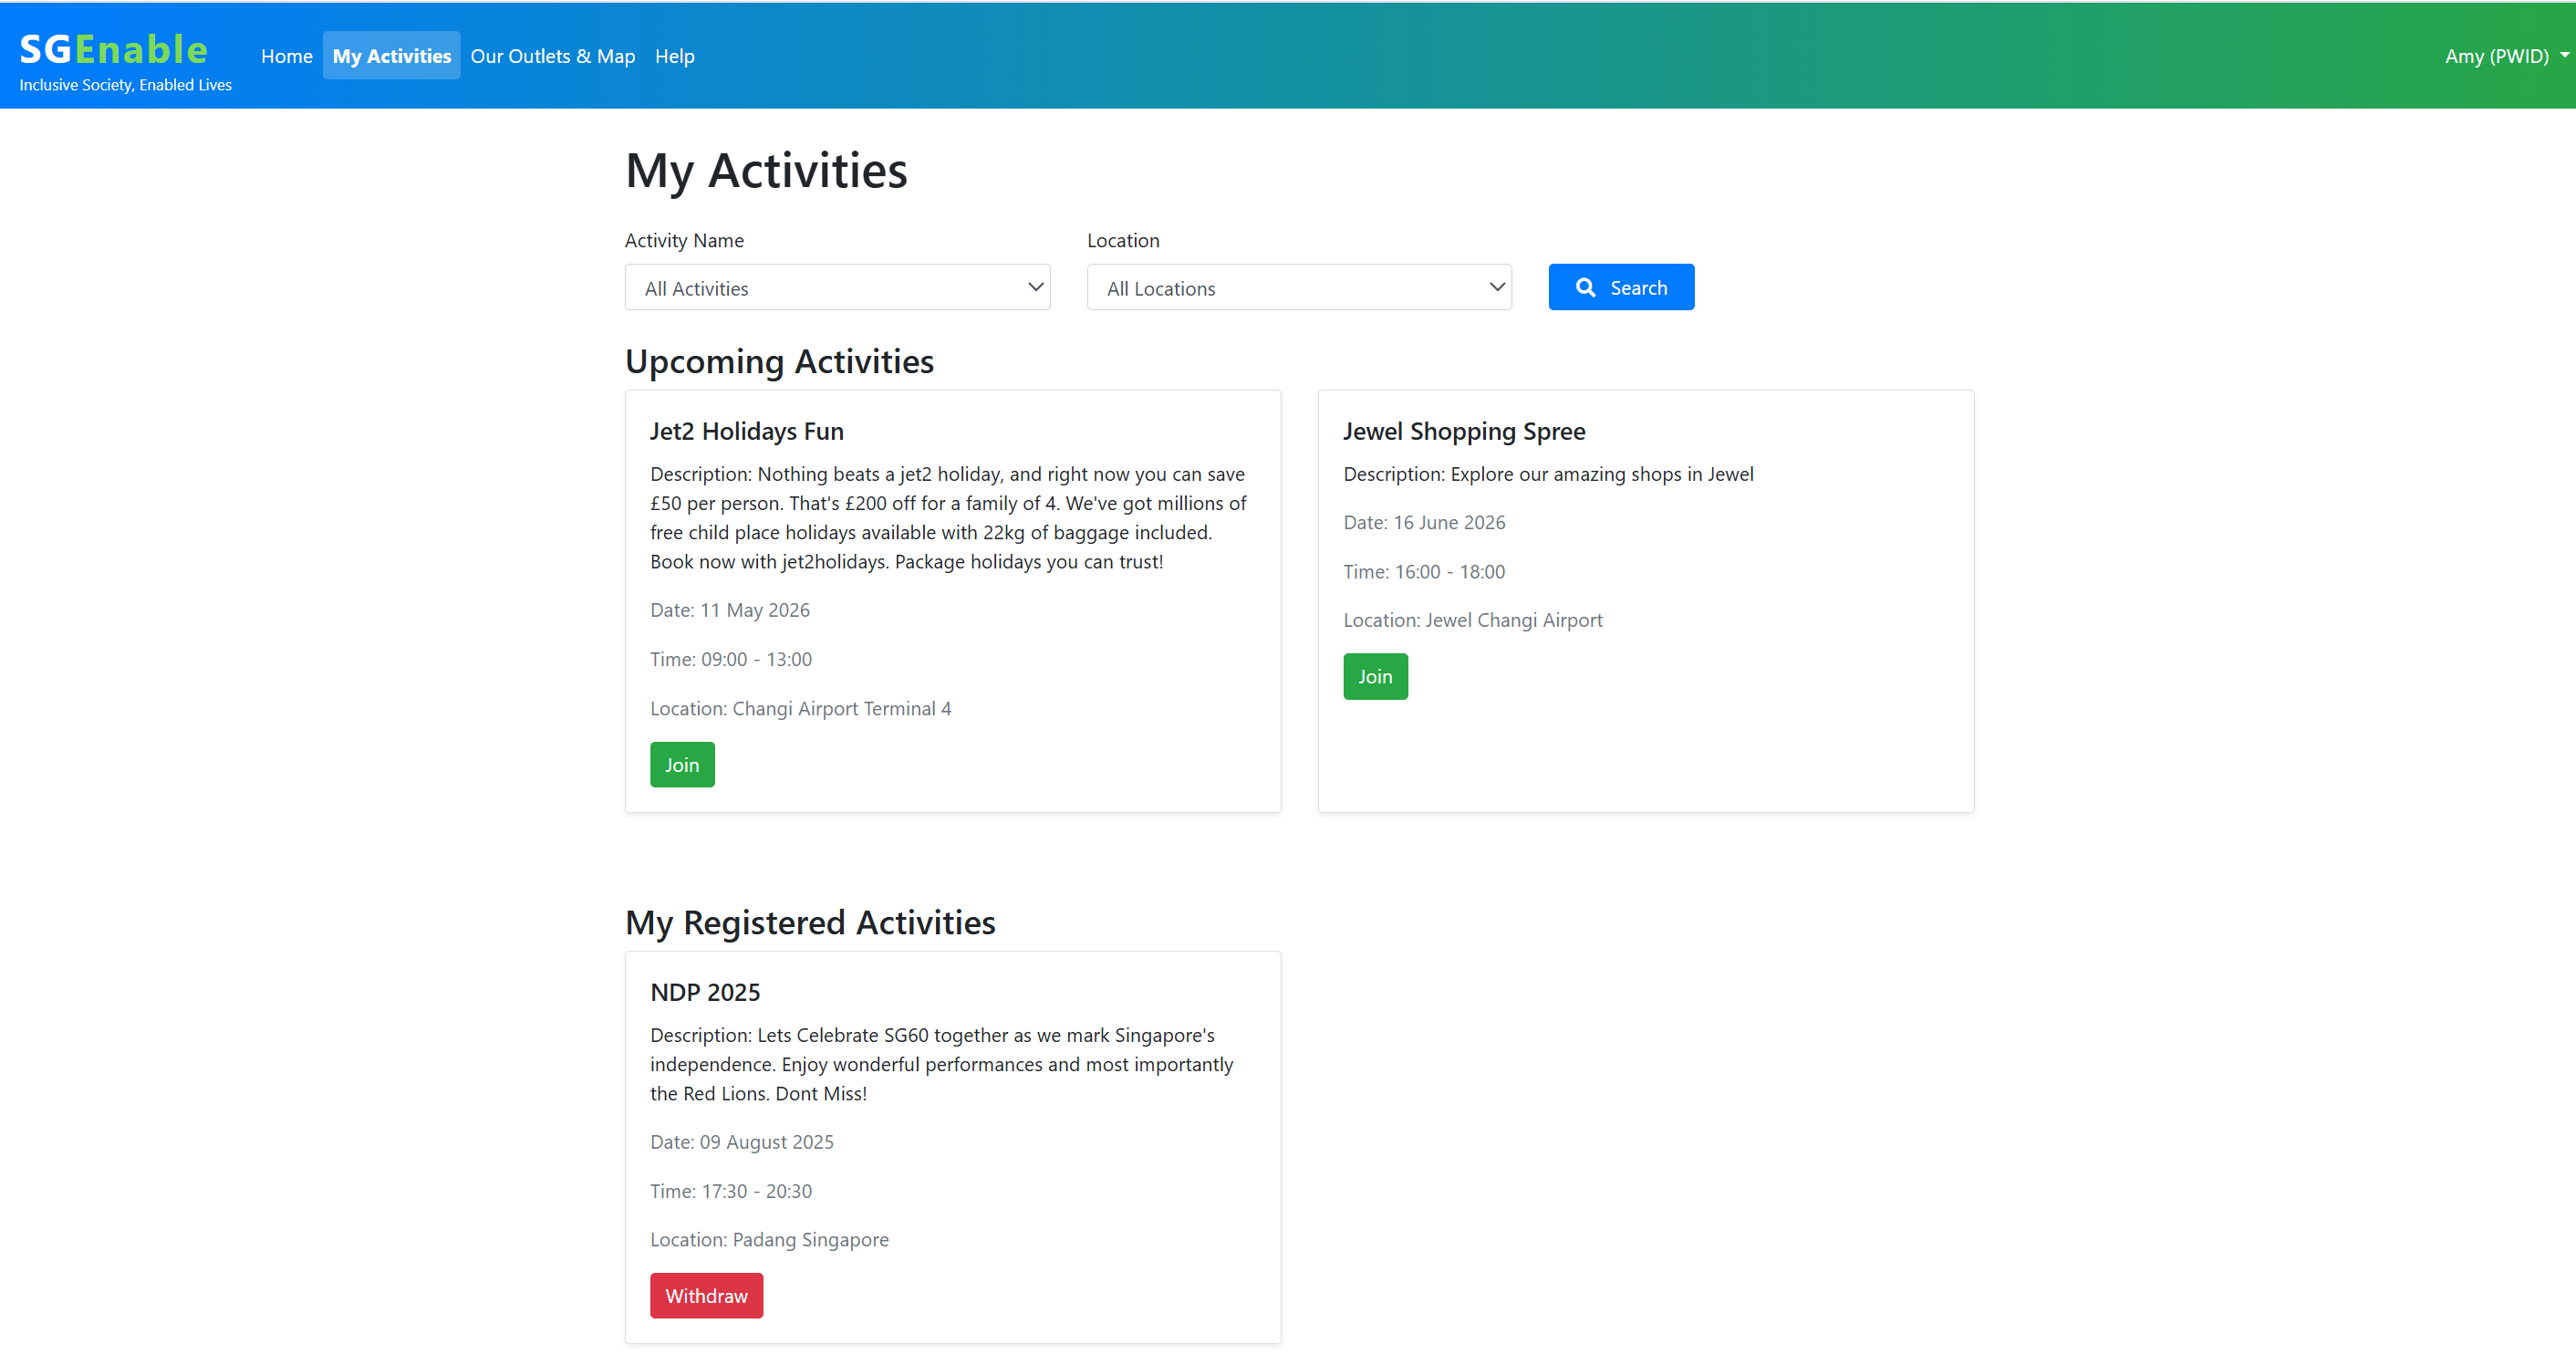Click the magnifier icon in Search button
2576x1365 pixels.
[1585, 288]
